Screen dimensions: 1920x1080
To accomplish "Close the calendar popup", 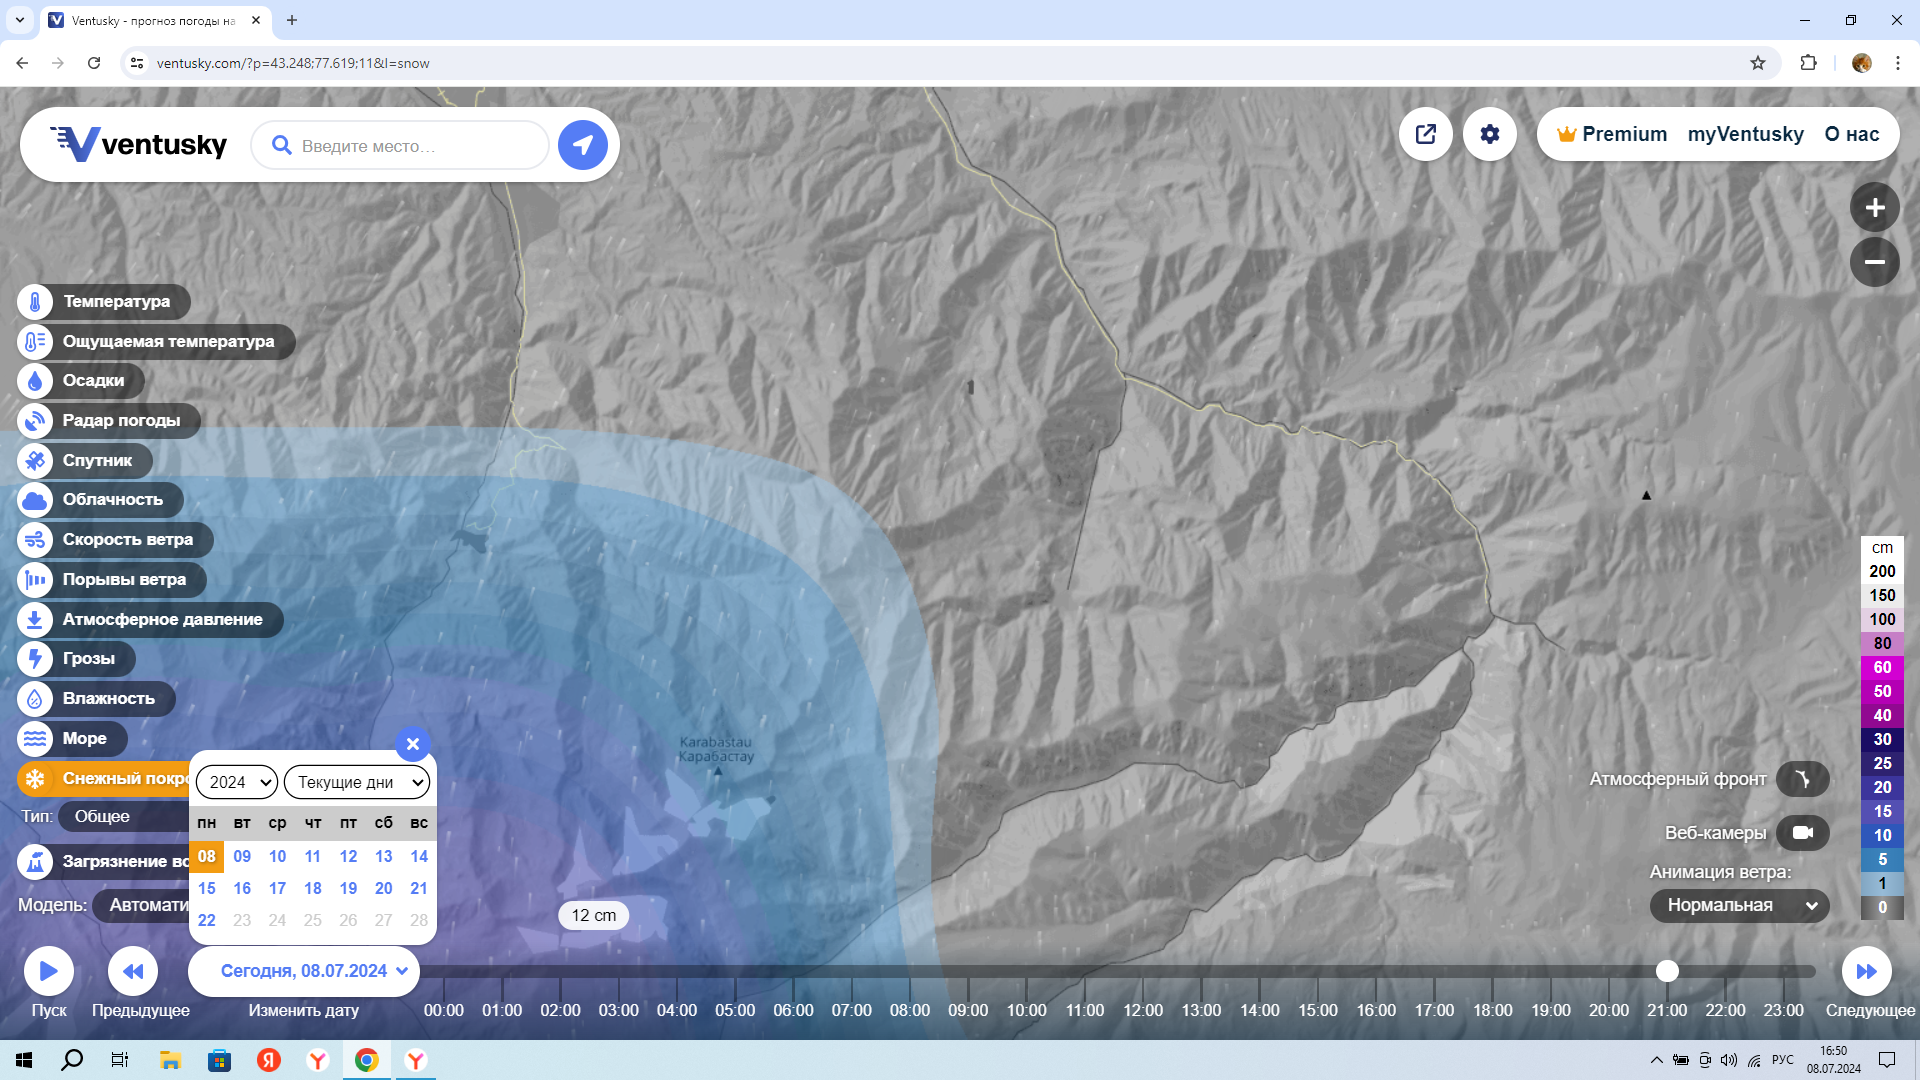I will pos(413,744).
